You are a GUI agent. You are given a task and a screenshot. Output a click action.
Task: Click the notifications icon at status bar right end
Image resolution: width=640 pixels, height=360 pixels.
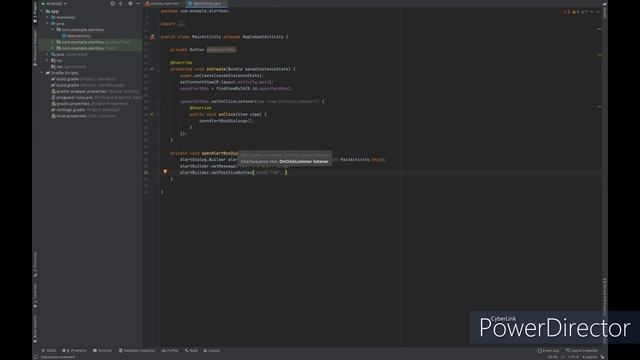[602, 357]
